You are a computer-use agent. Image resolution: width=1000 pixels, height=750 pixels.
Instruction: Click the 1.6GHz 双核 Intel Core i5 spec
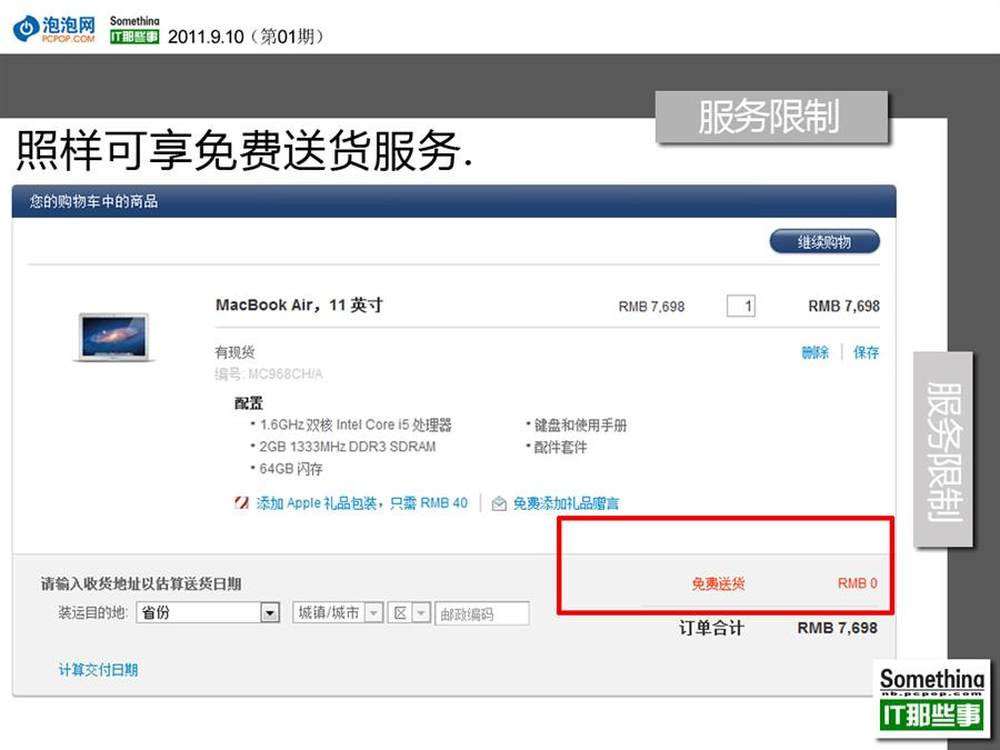click(x=355, y=425)
